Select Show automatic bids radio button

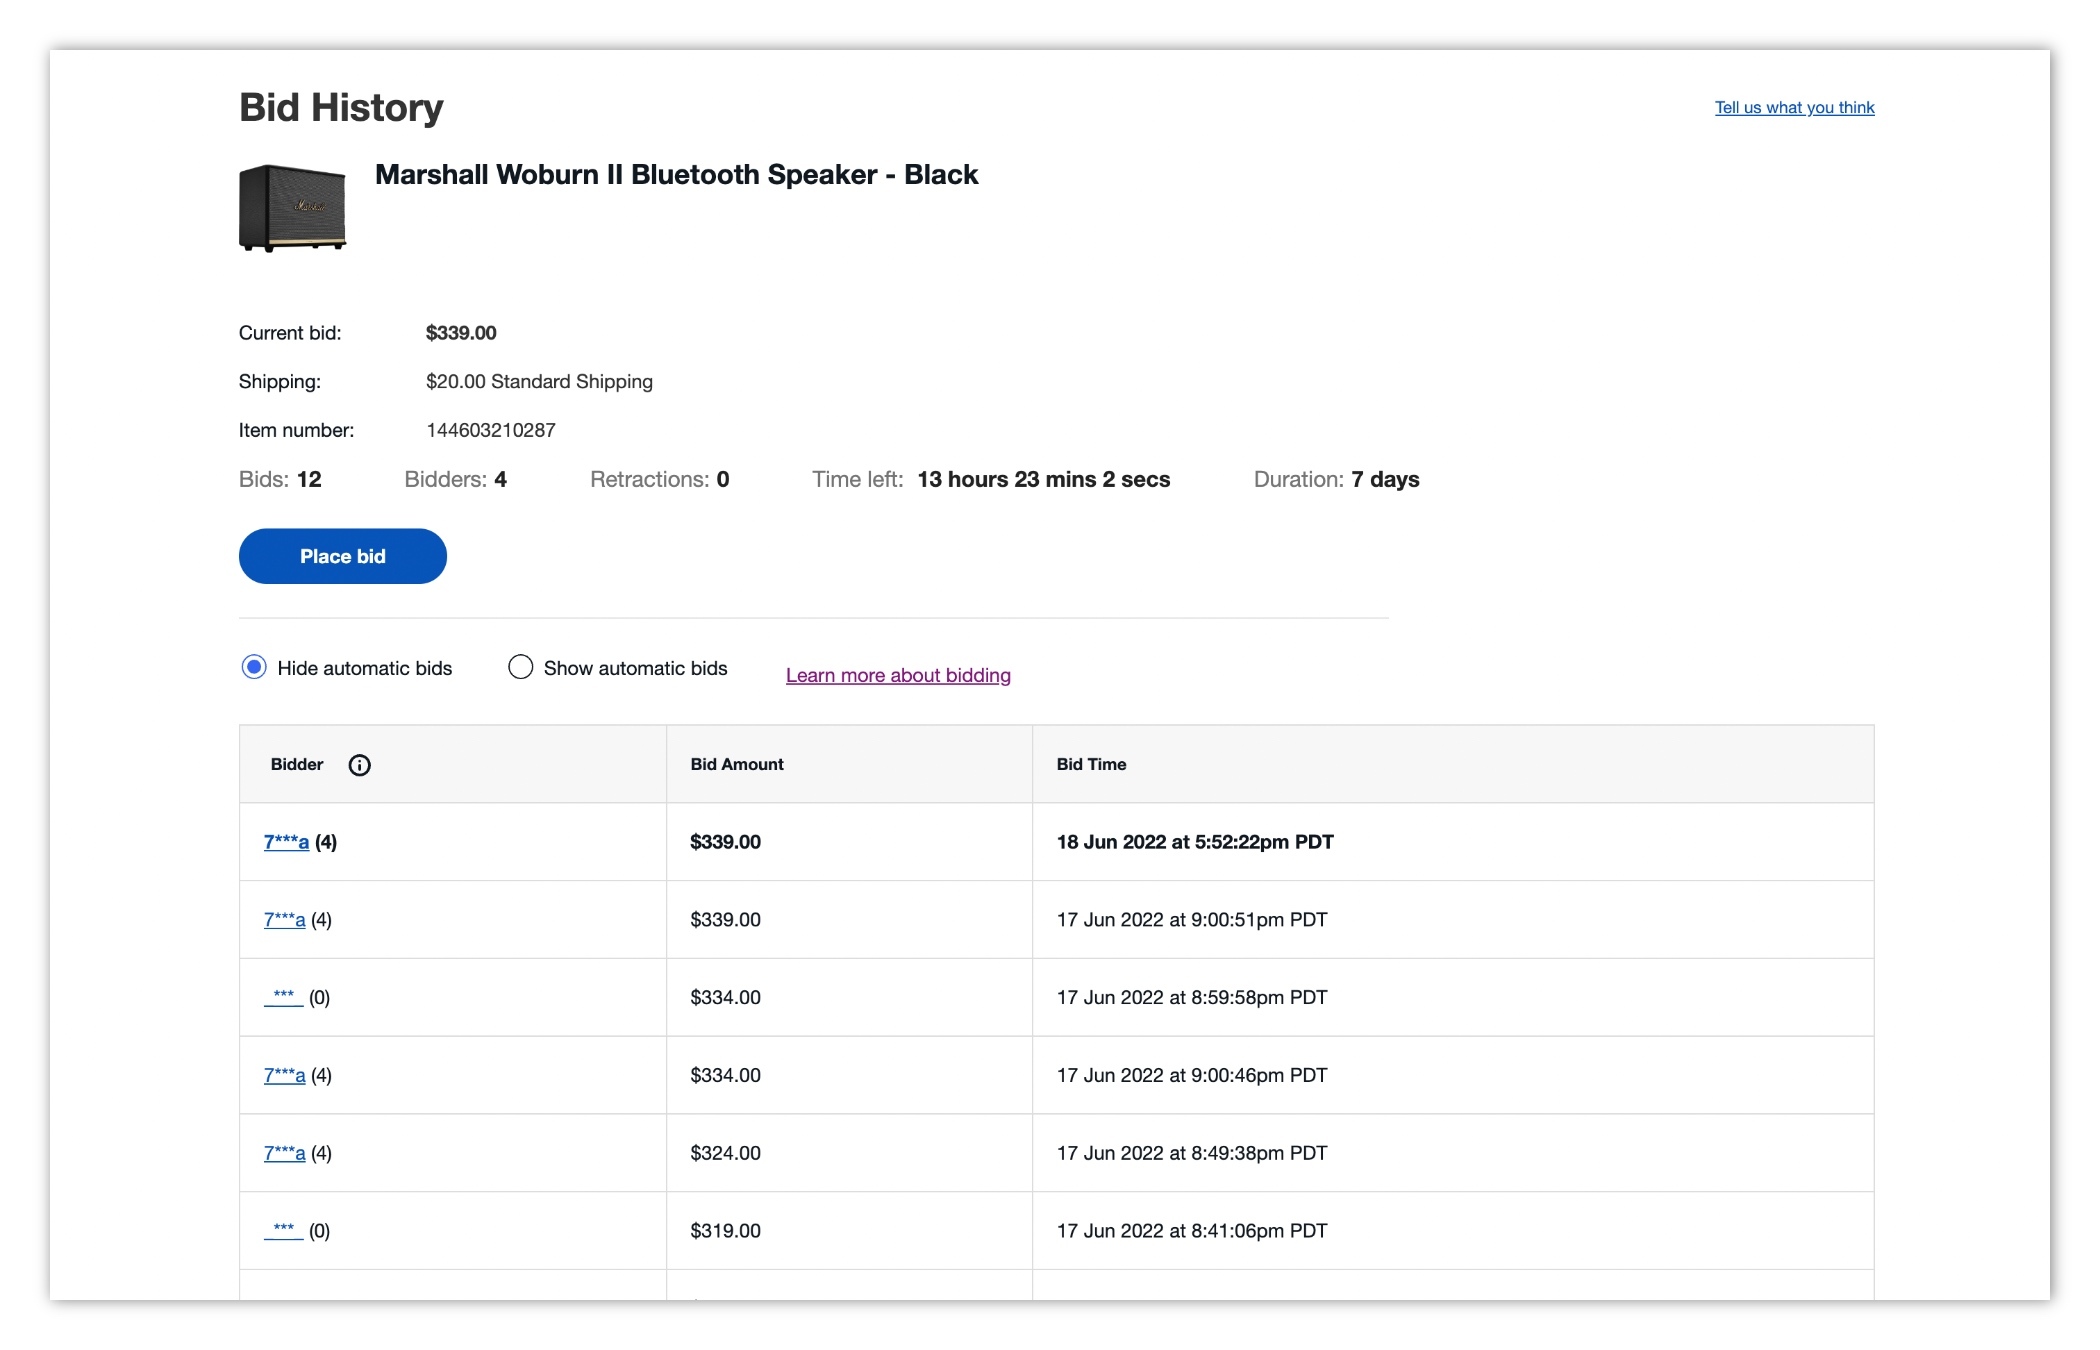coord(520,667)
